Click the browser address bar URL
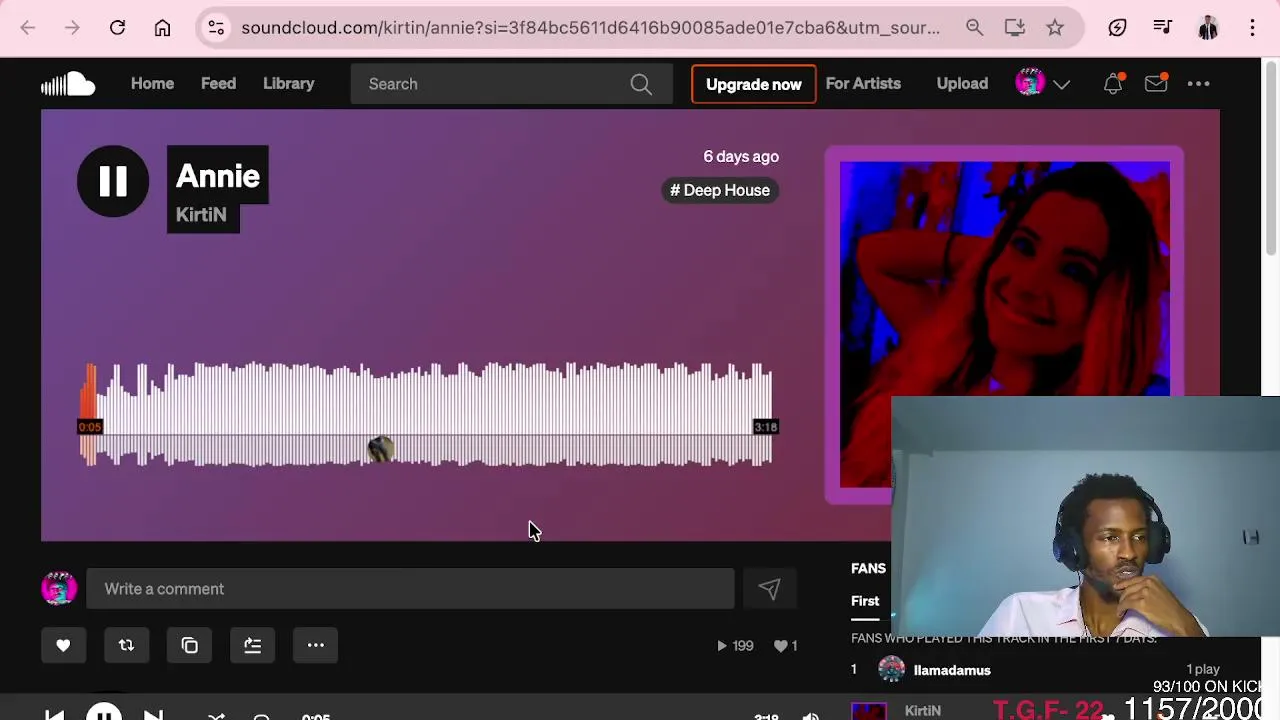Viewport: 1280px width, 720px height. [590, 28]
